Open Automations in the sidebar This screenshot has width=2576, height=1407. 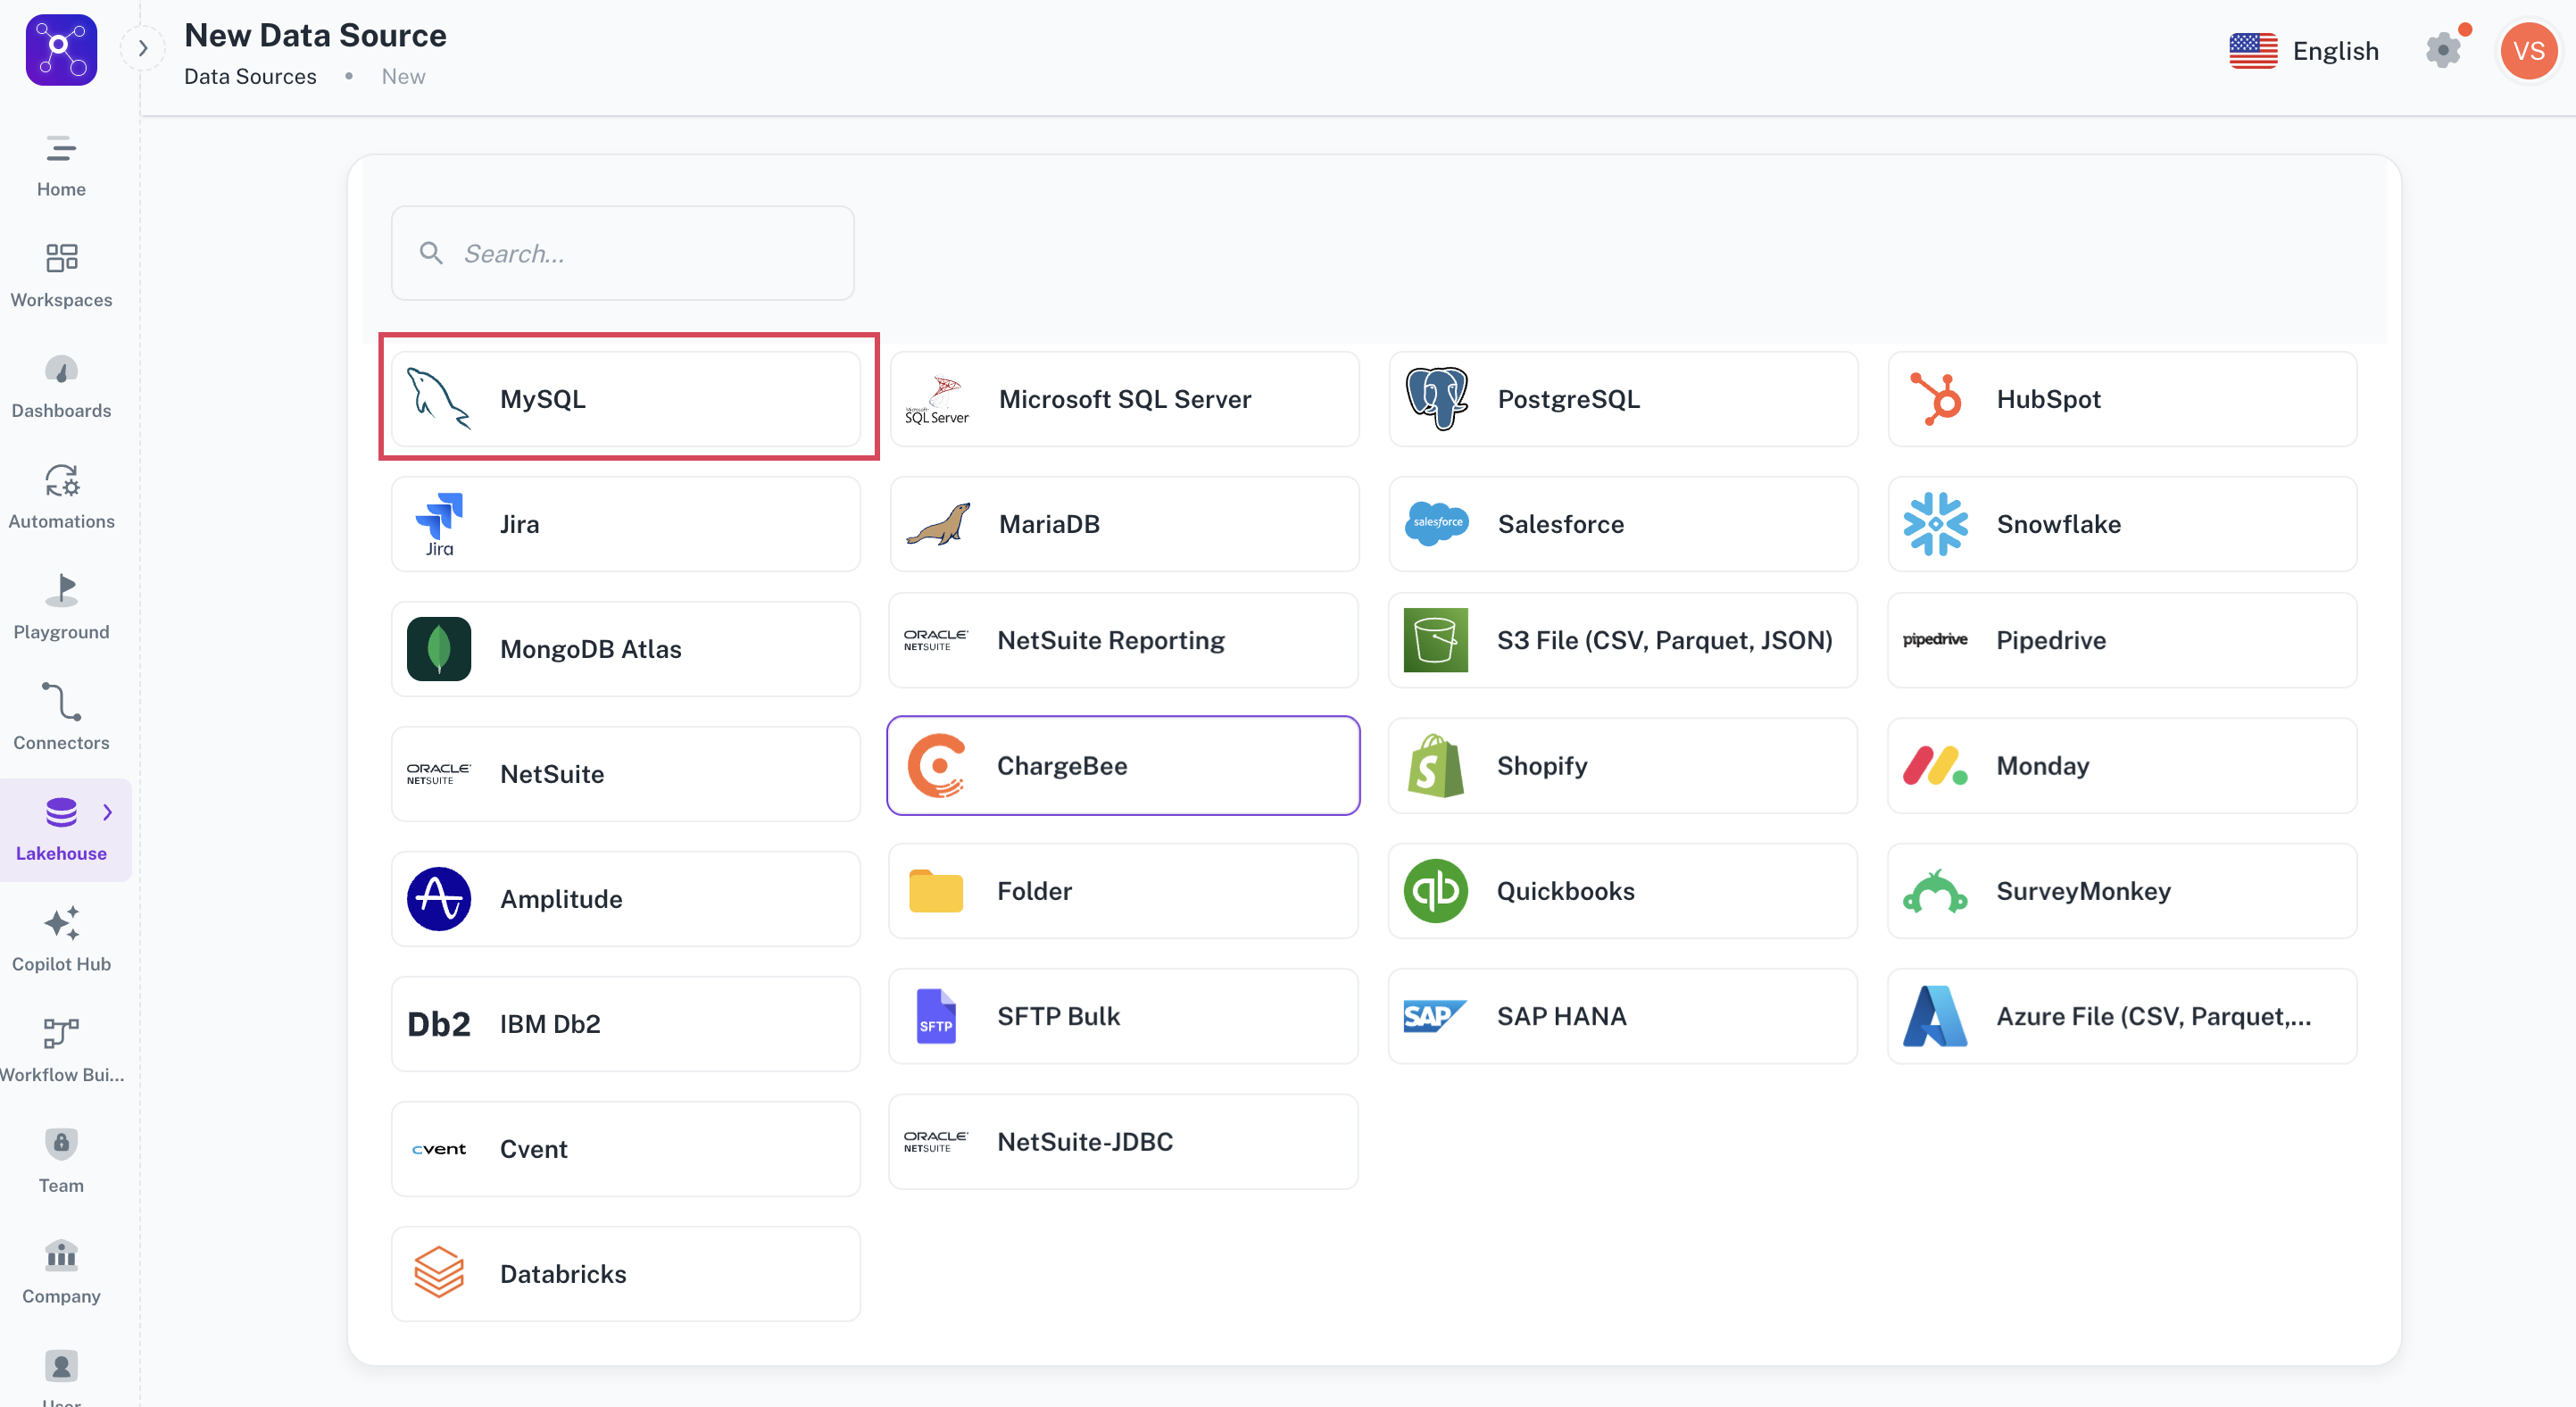[x=61, y=498]
